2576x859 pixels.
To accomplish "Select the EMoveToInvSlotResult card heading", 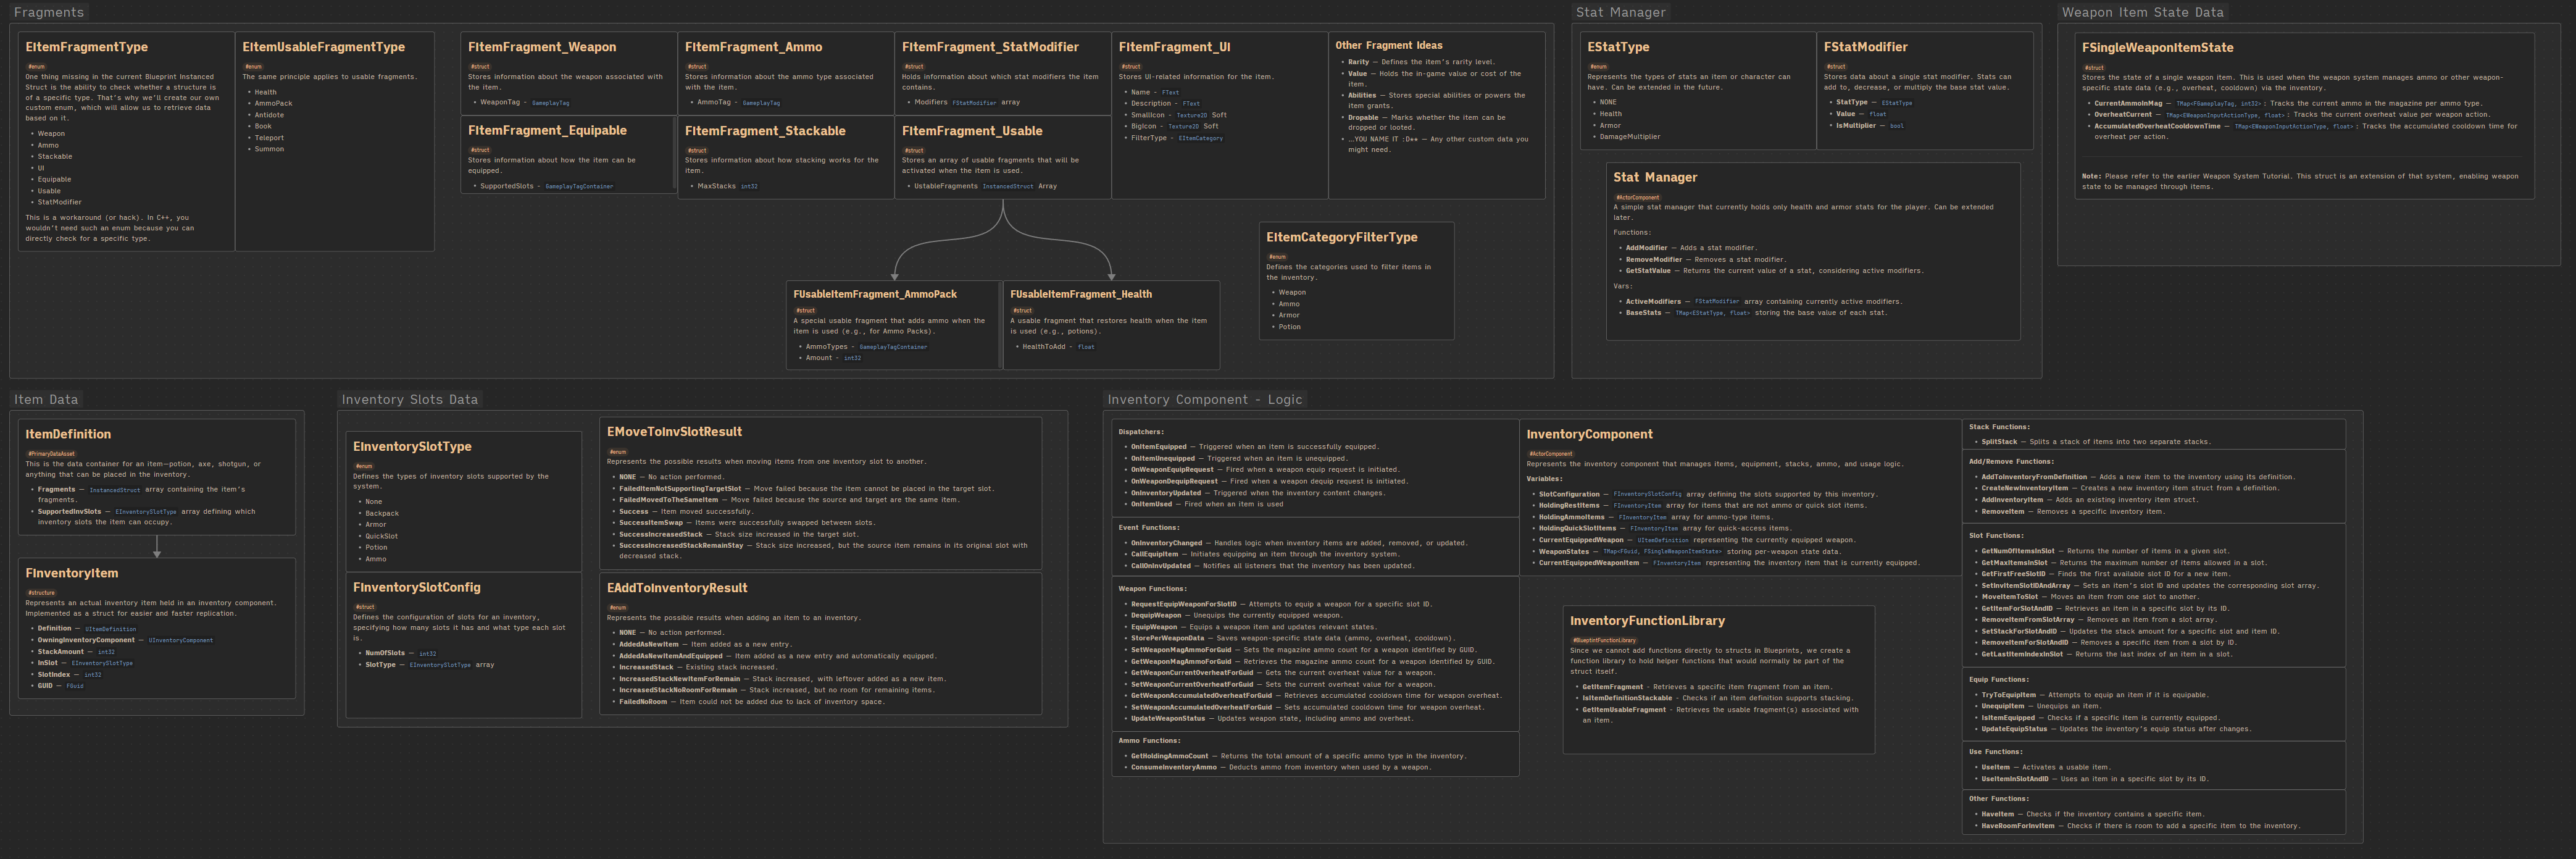I will 674,432.
